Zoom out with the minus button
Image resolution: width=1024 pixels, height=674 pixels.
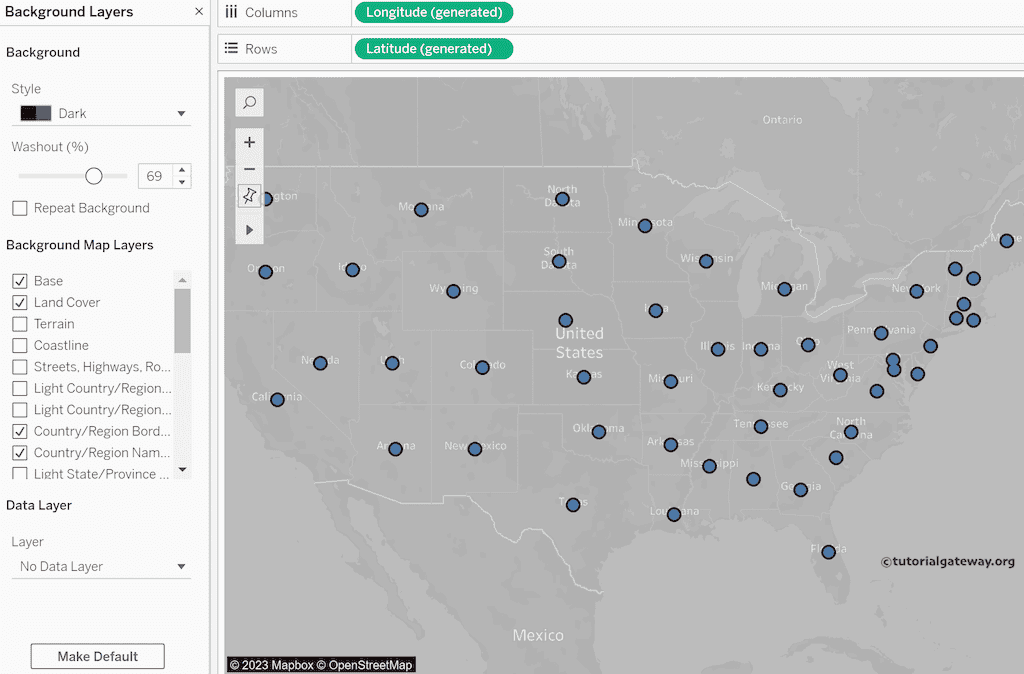249,169
